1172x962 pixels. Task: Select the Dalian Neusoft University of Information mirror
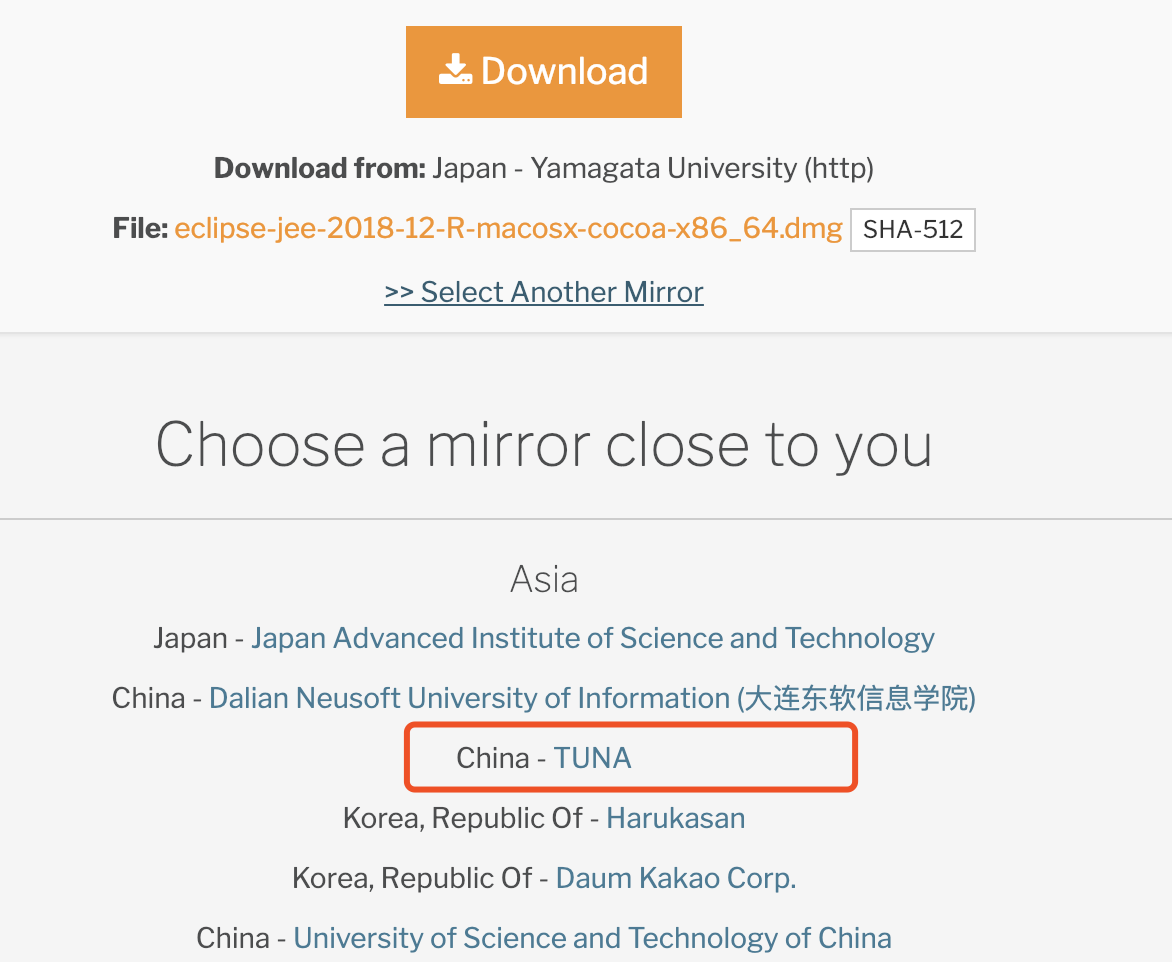(592, 698)
